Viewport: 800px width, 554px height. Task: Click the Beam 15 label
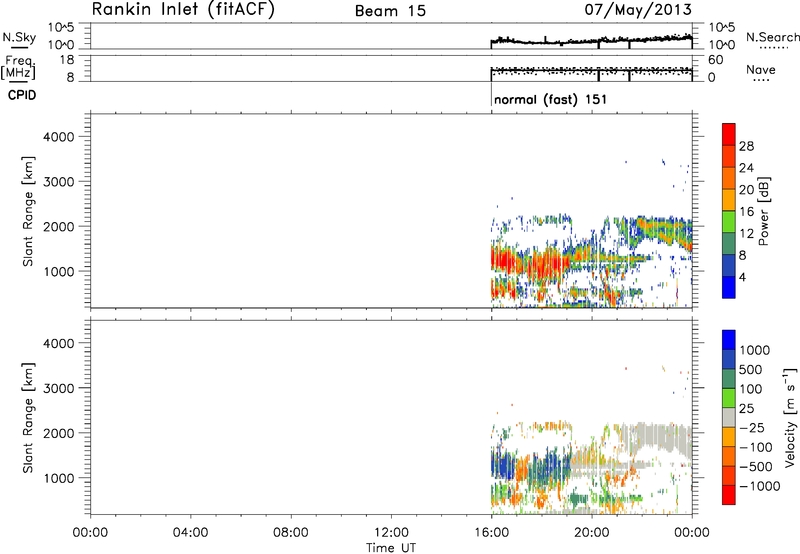pyautogui.click(x=390, y=11)
